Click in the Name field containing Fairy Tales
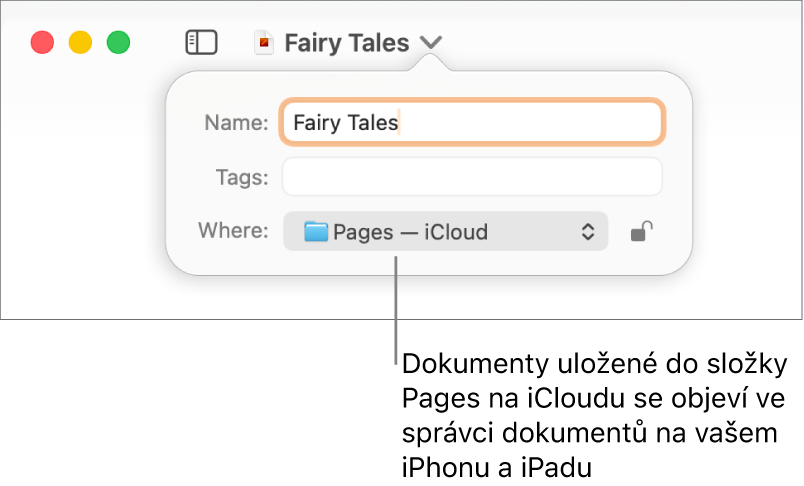 tap(472, 123)
